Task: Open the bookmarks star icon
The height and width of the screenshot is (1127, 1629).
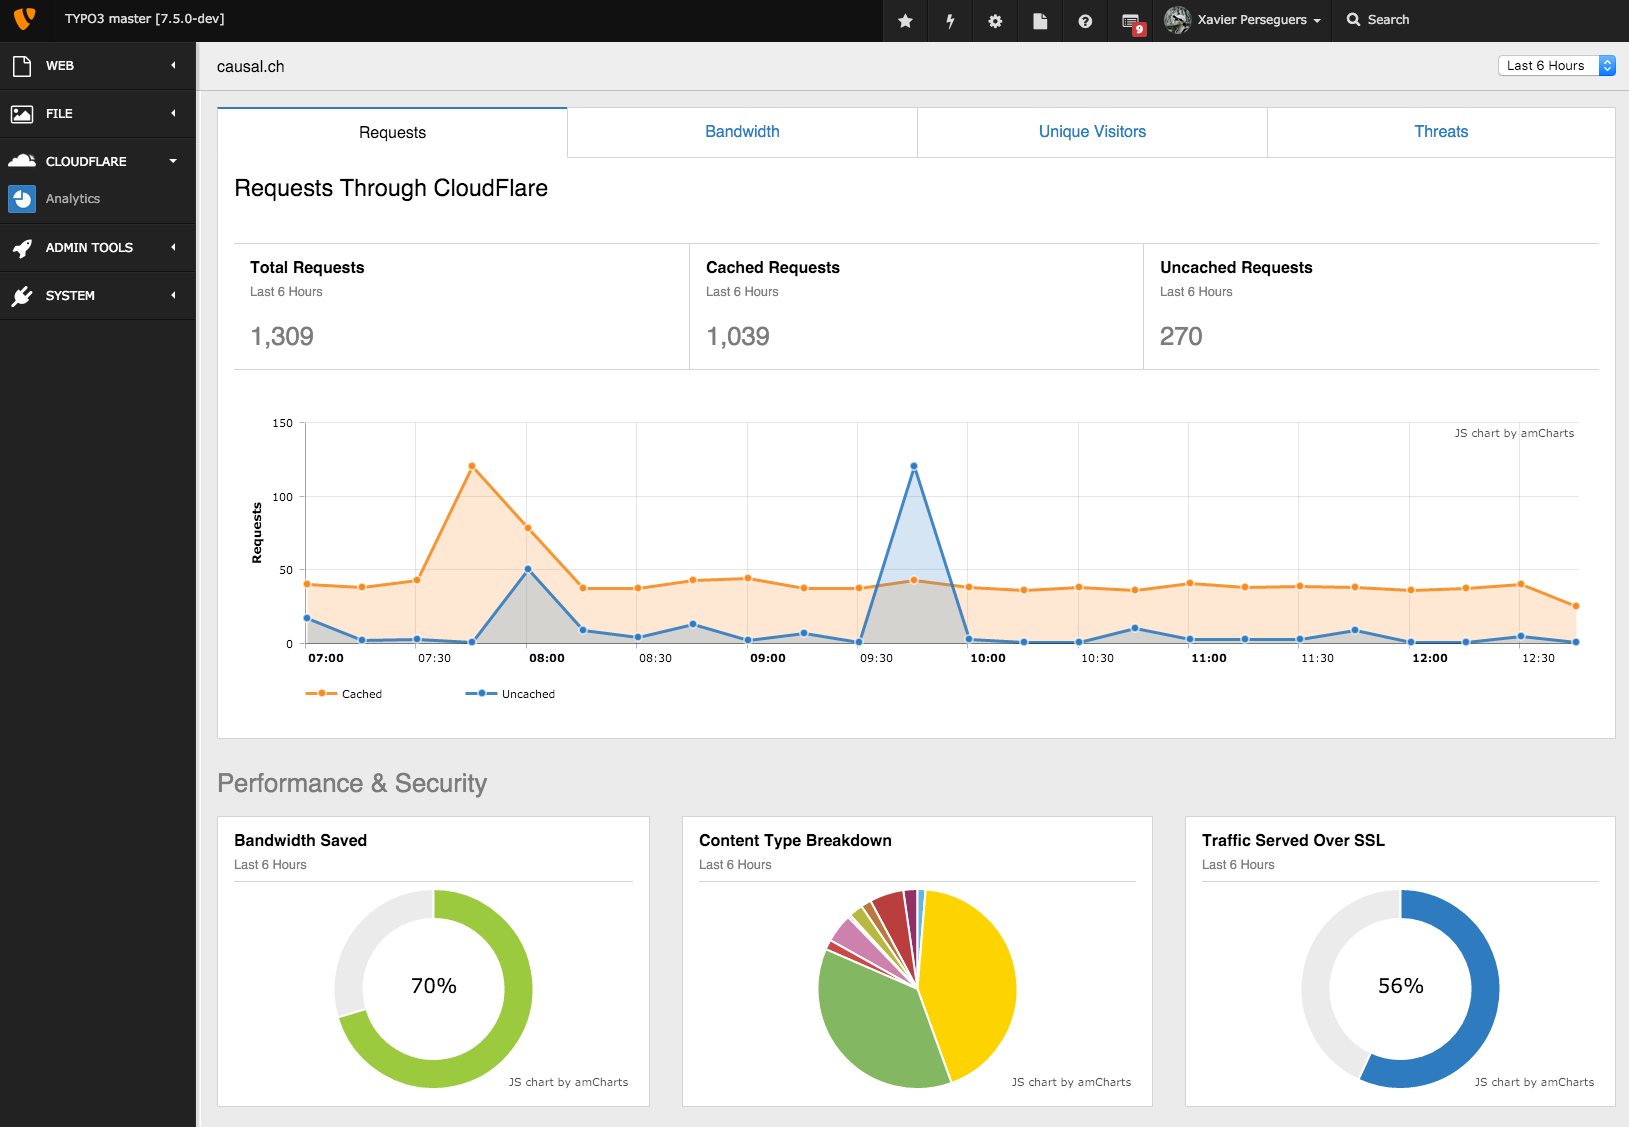Action: point(904,20)
